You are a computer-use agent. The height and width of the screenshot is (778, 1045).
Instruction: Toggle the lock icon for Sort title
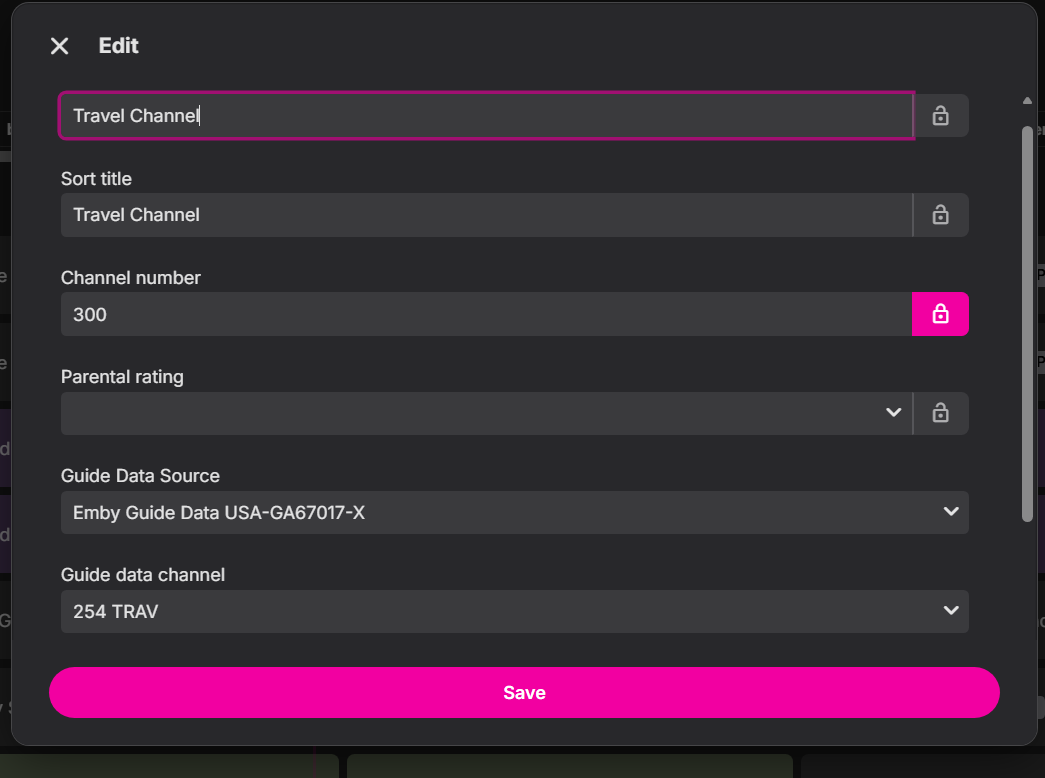(x=940, y=215)
